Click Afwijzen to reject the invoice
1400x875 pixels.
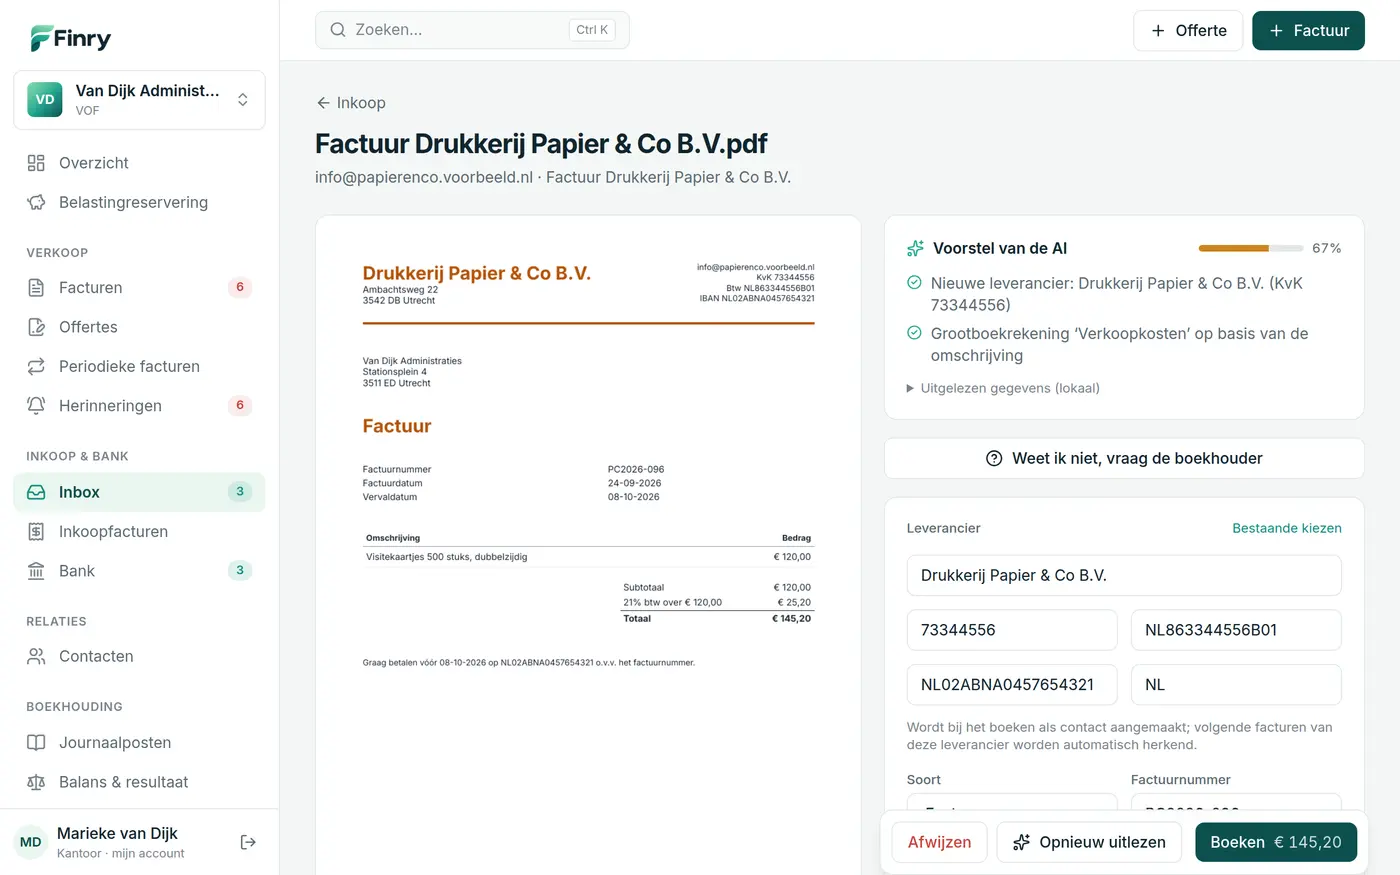pos(939,842)
